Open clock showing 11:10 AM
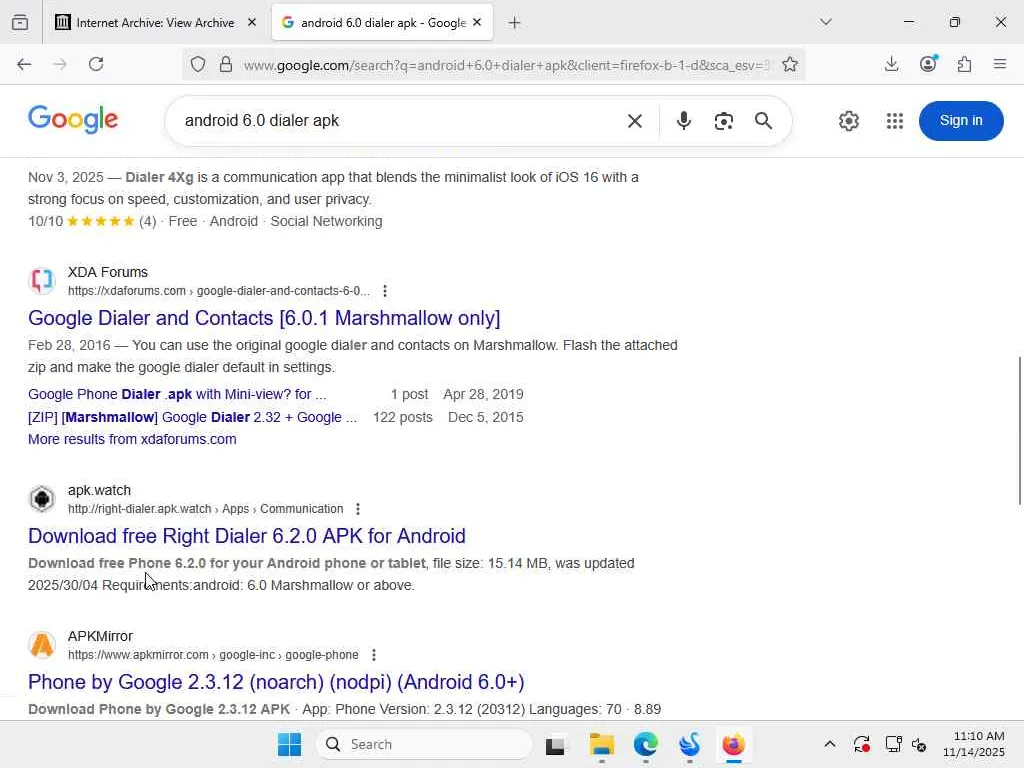 (x=974, y=744)
